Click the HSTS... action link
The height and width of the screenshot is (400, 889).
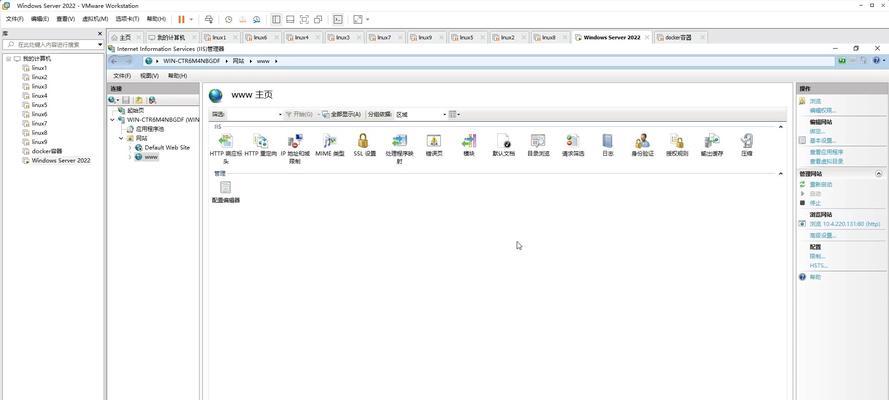(x=819, y=265)
